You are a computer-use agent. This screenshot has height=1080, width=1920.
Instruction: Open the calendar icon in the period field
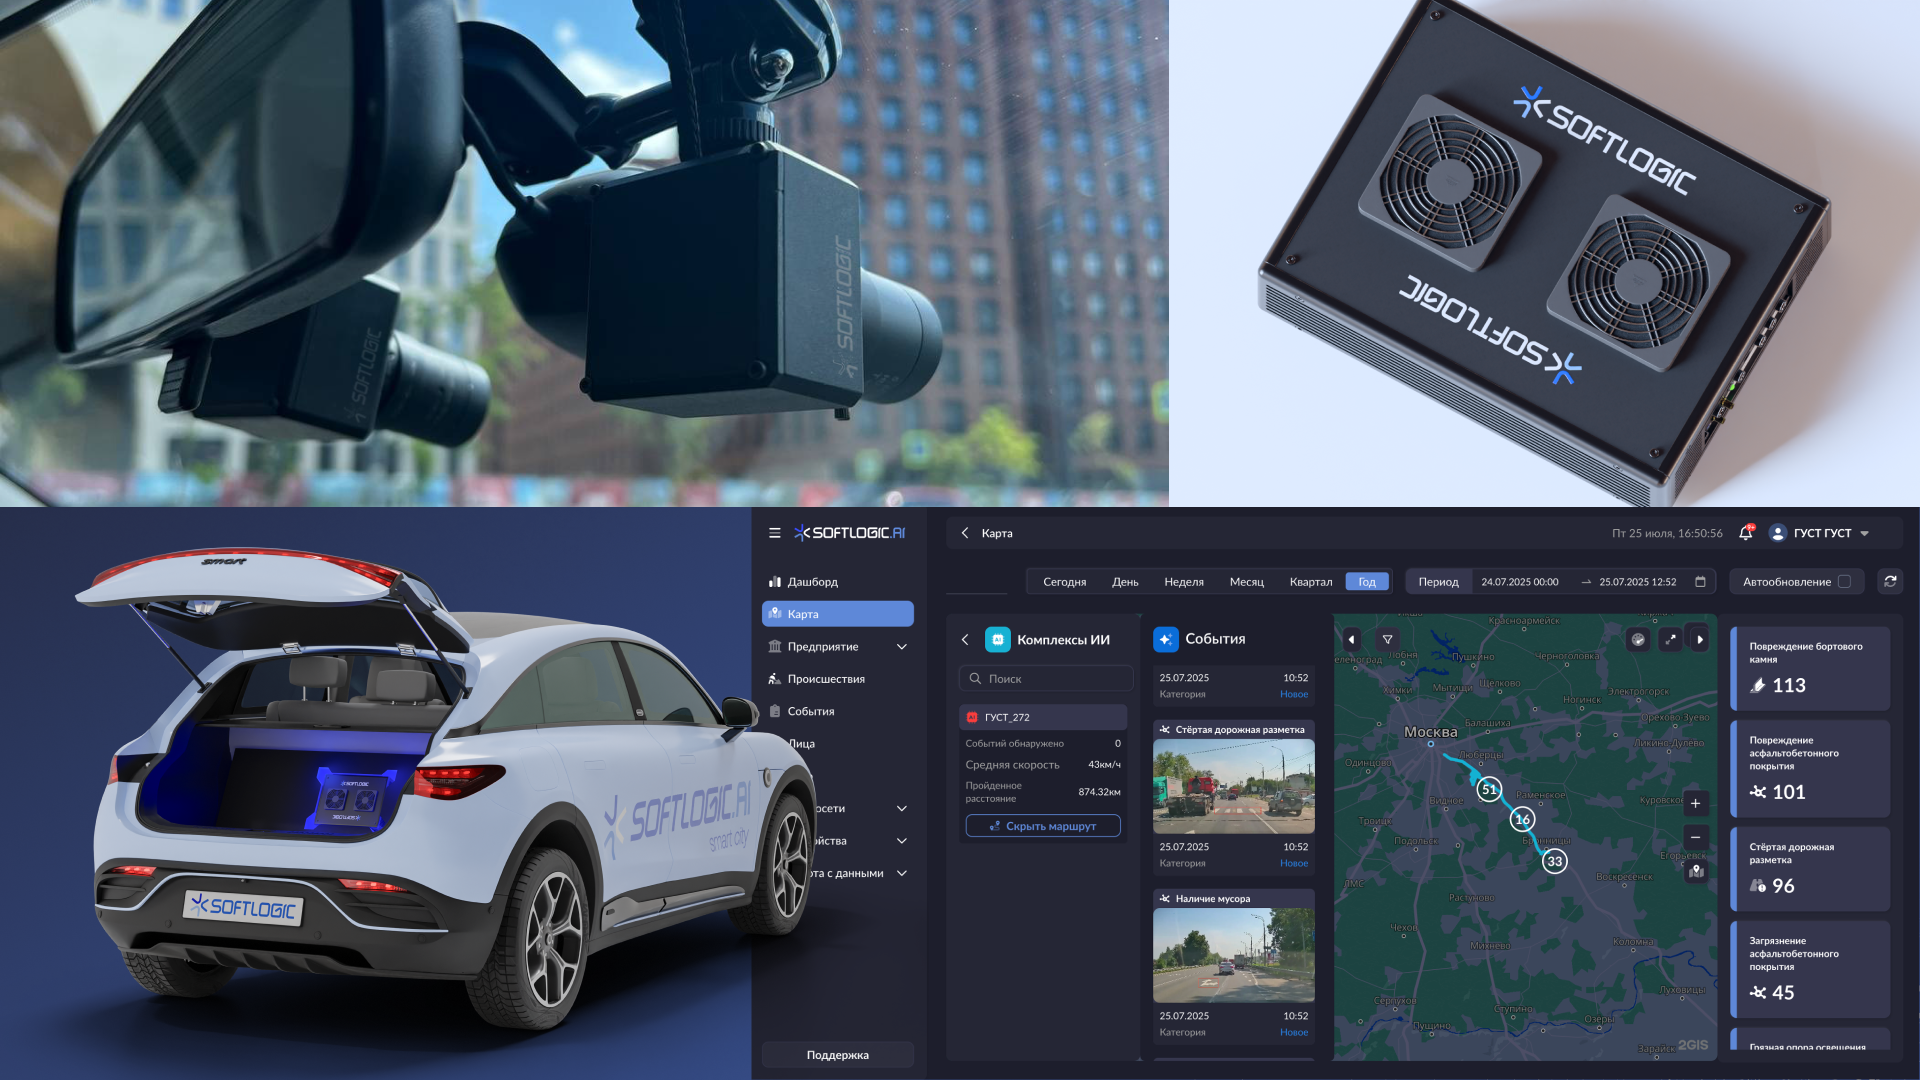(1700, 581)
